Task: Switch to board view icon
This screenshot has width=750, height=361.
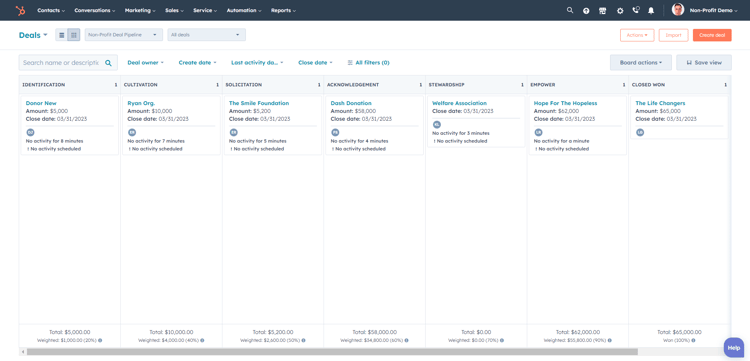Action: point(74,35)
